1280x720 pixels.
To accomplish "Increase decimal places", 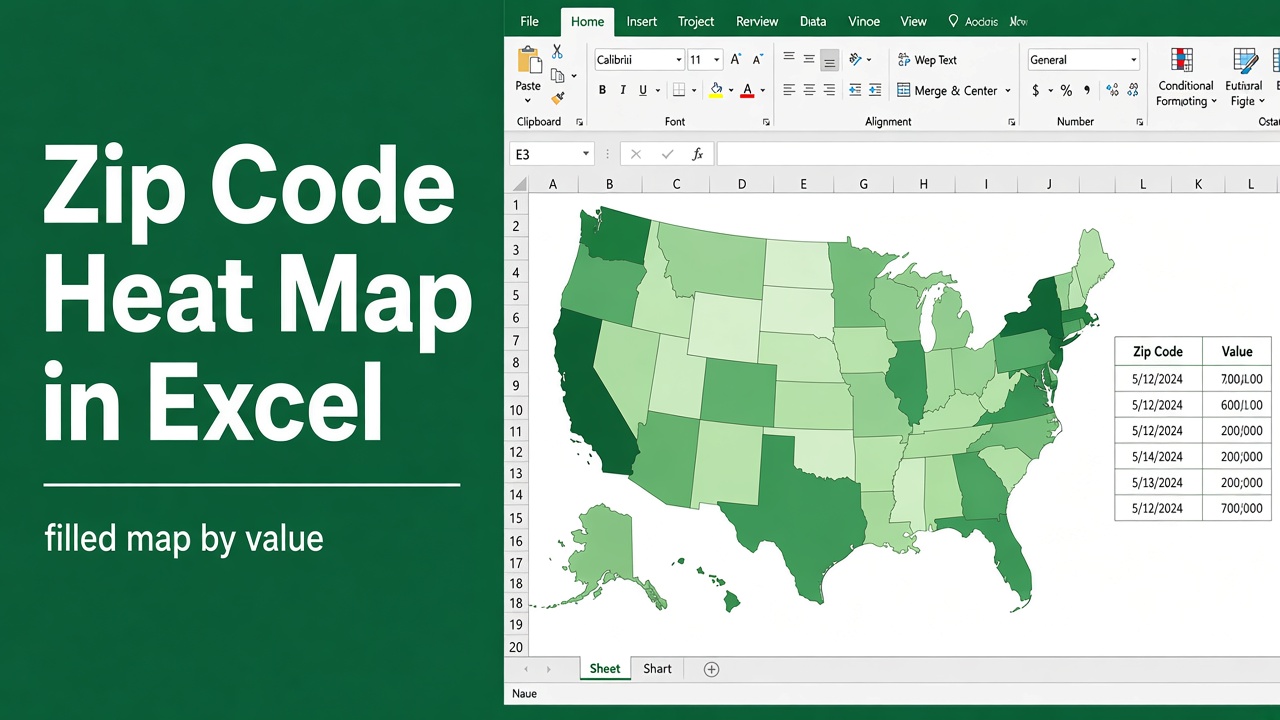I will 1113,90.
